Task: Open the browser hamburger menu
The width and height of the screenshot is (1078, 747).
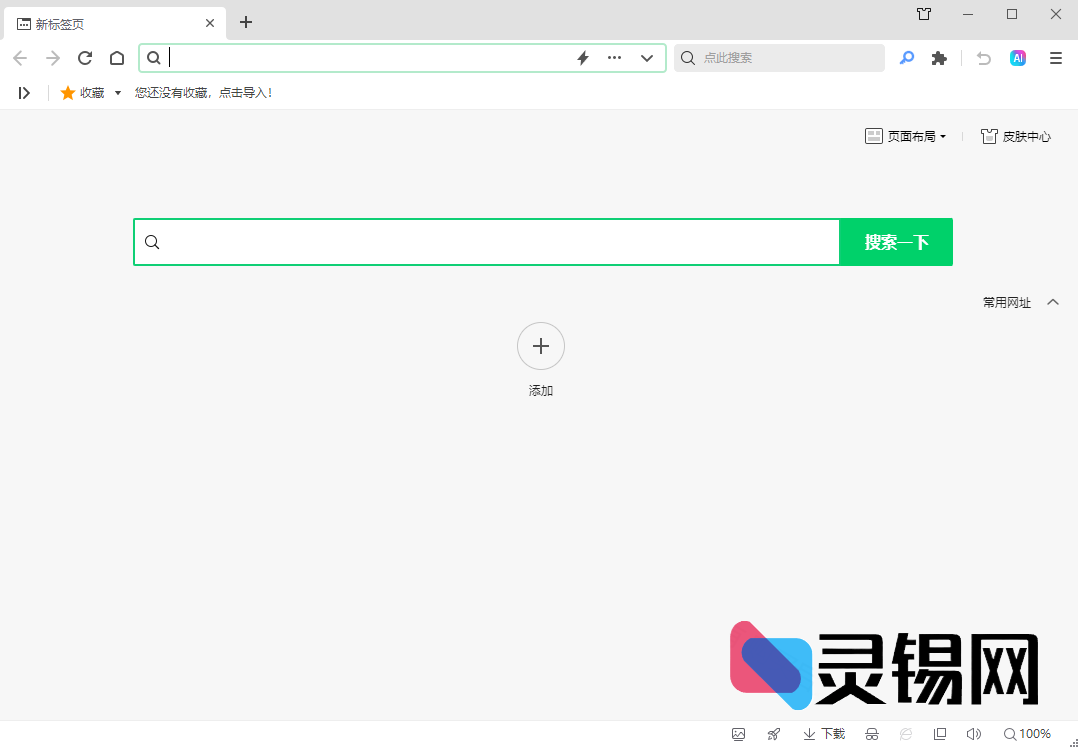Action: tap(1055, 58)
